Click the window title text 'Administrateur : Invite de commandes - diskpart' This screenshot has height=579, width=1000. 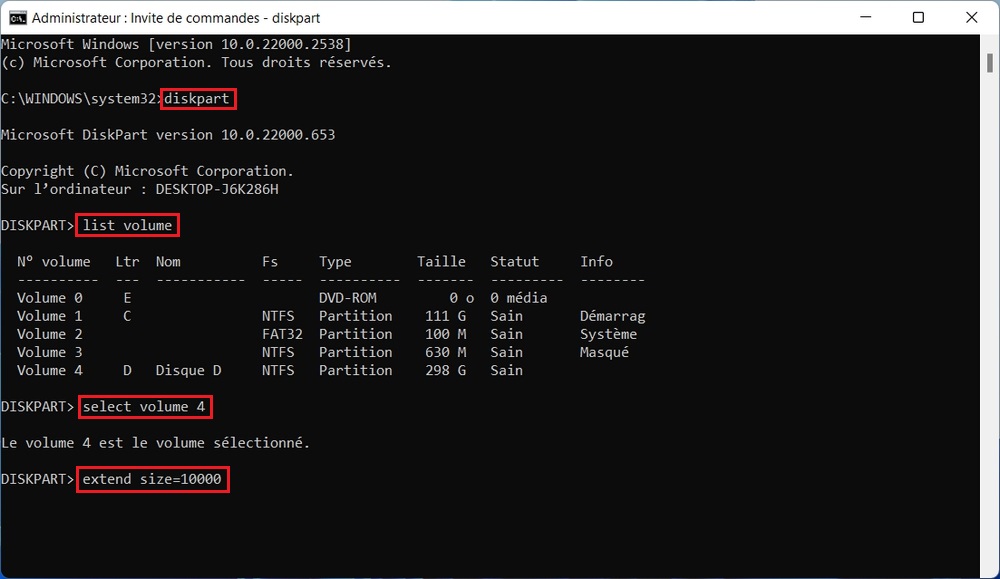[176, 18]
